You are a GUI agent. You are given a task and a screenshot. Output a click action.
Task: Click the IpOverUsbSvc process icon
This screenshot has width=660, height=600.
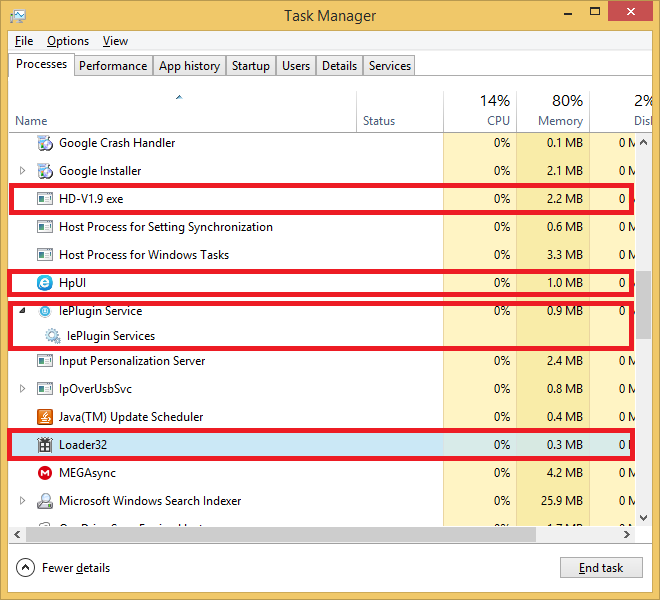pyautogui.click(x=45, y=389)
